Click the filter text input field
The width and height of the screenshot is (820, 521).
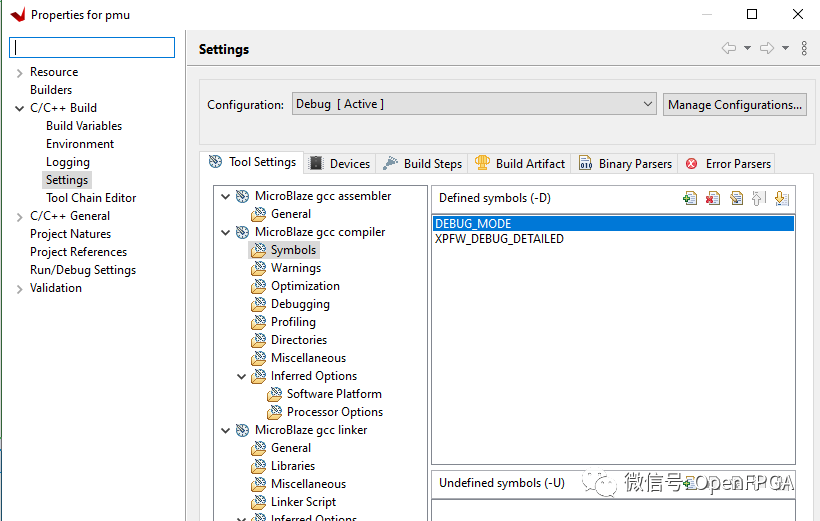pos(92,47)
